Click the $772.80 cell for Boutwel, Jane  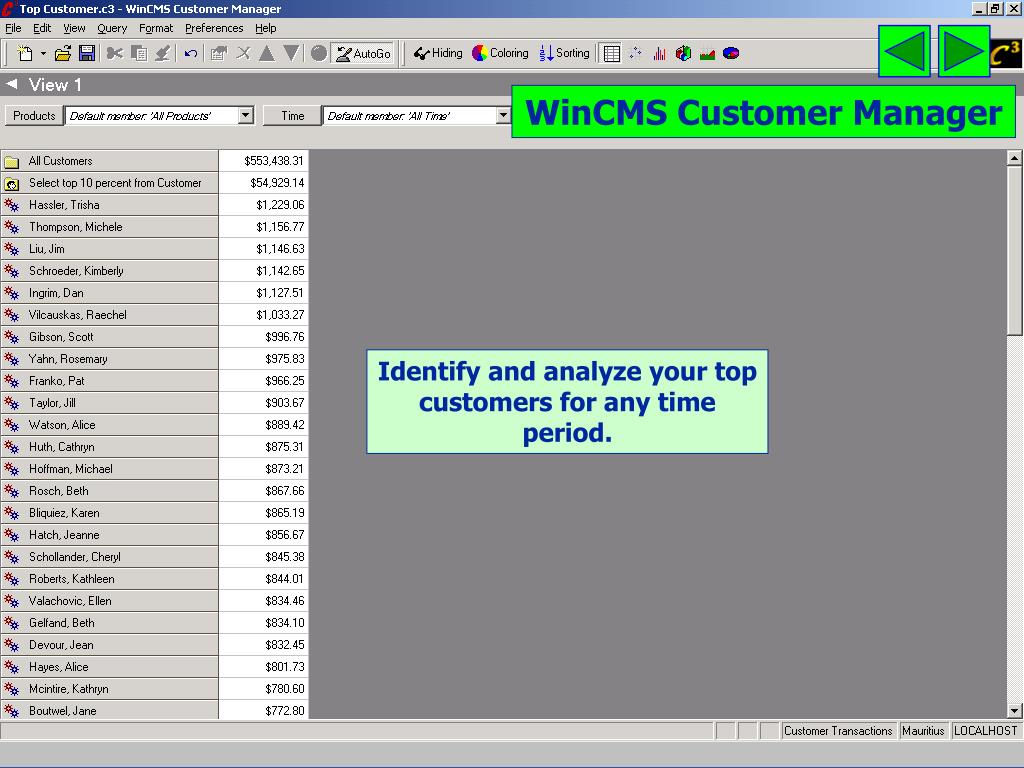[264, 710]
